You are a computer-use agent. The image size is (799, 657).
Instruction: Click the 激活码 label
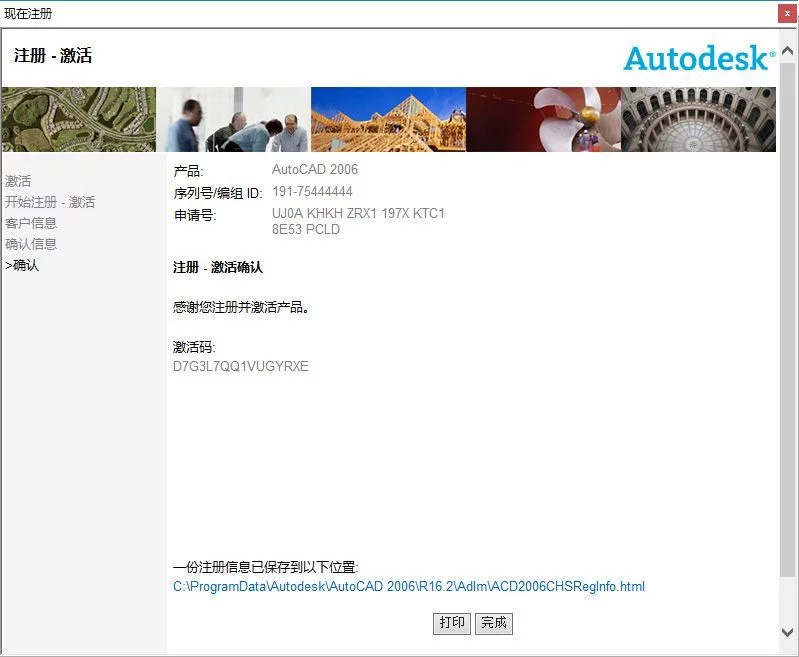(194, 347)
